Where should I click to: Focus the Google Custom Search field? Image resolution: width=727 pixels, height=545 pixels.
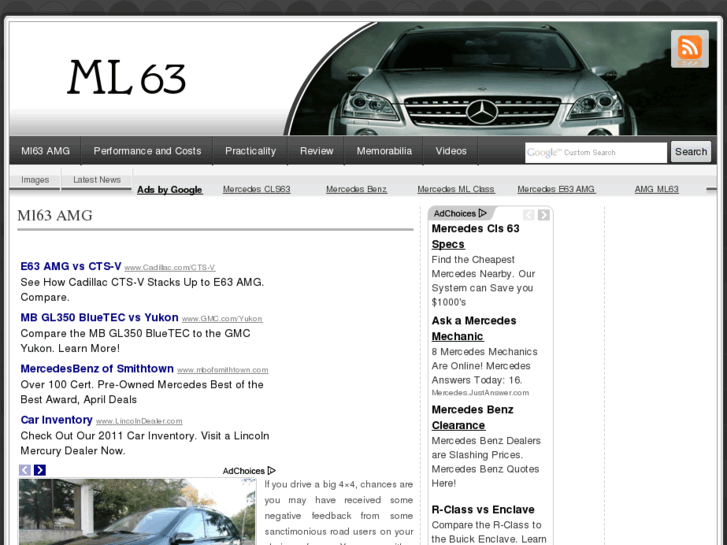point(596,152)
